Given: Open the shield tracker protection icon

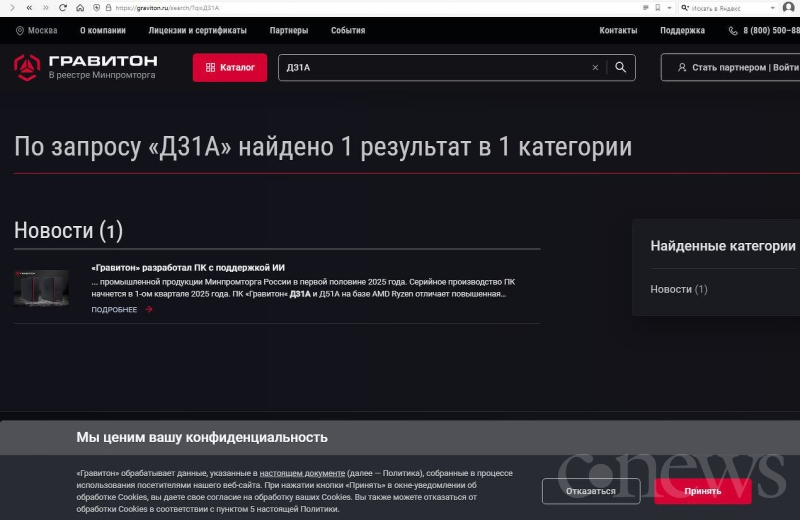Looking at the screenshot, I should (x=97, y=8).
